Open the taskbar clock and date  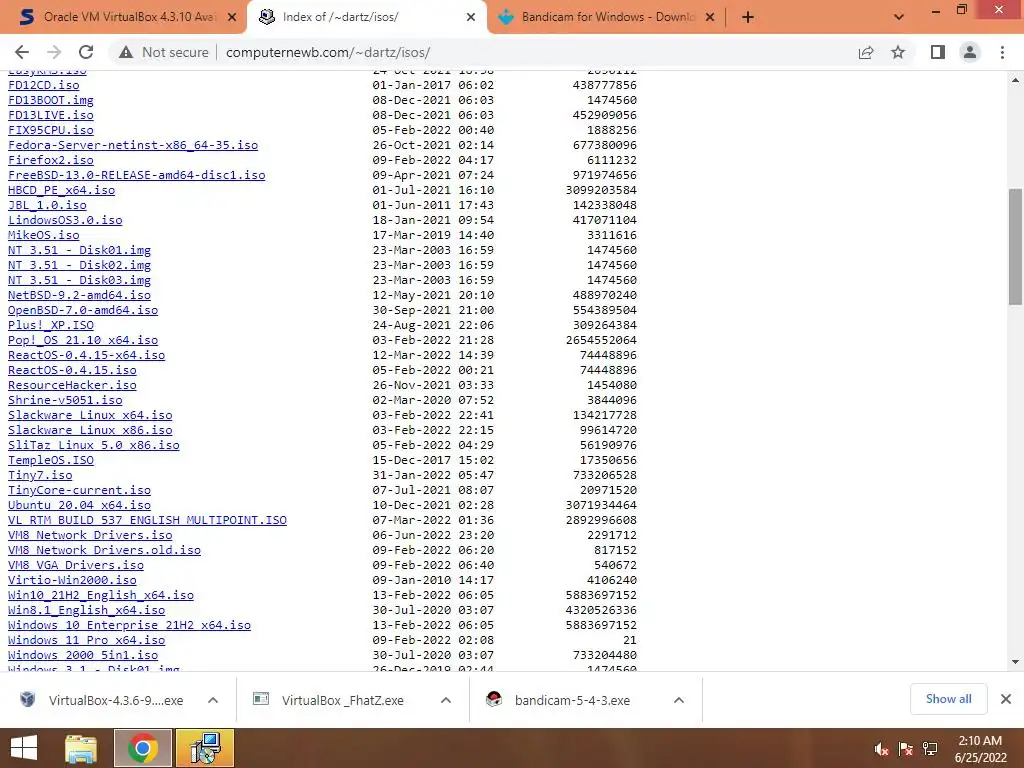click(980, 749)
